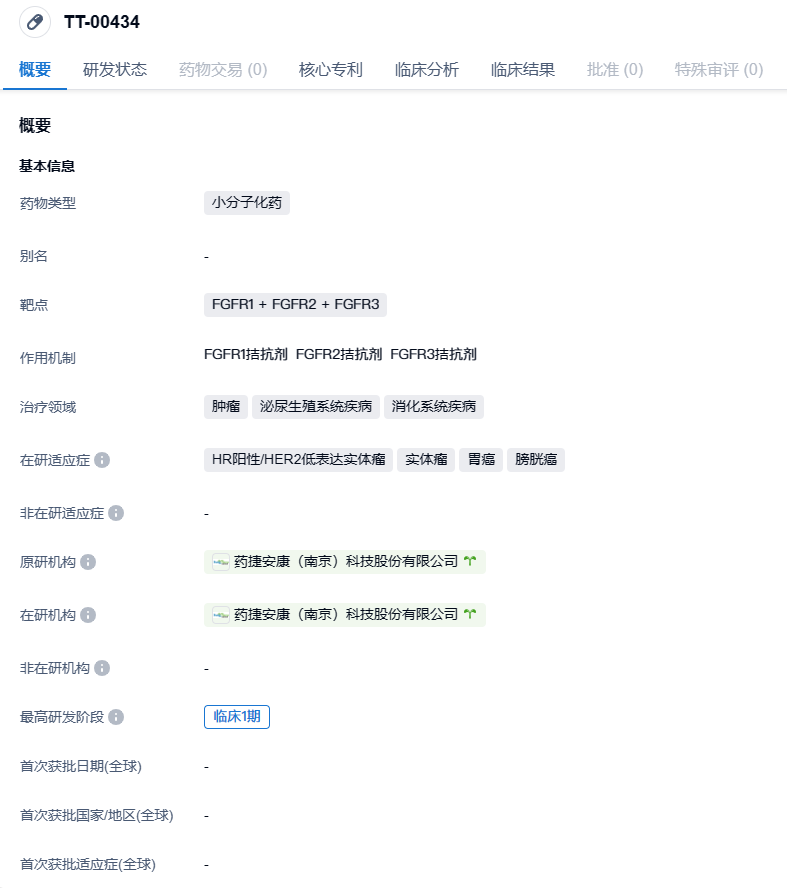Click the 小分子化药 drug type tag
This screenshot has height=888, width=787.
[247, 203]
